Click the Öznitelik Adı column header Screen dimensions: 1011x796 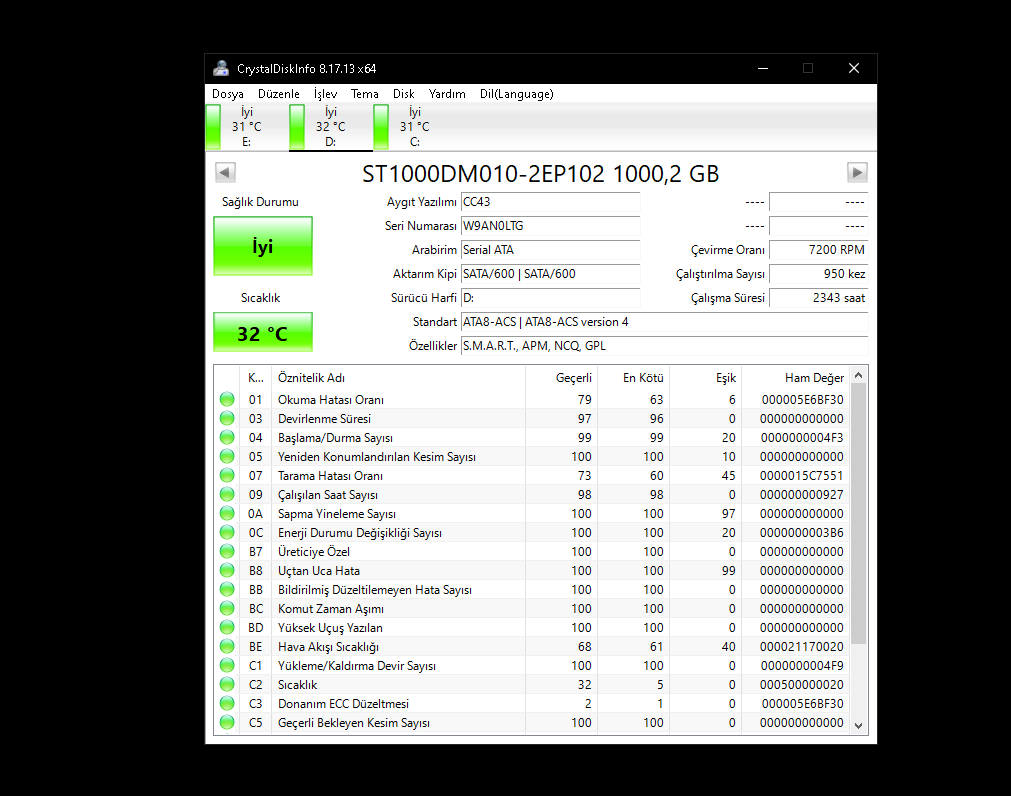coord(398,378)
